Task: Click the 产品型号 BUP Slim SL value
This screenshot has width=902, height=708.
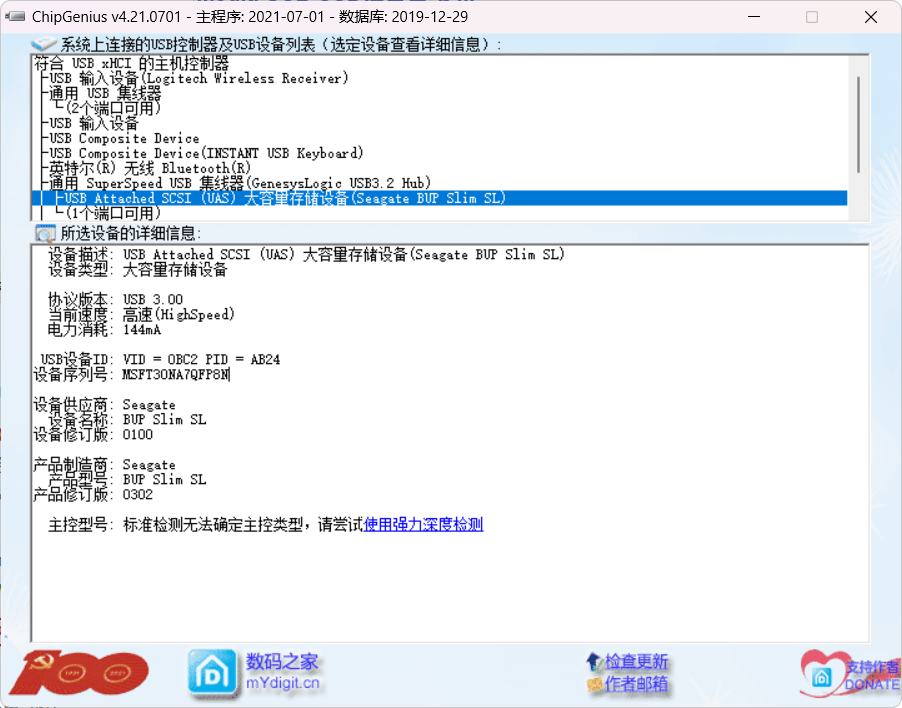Action: (x=165, y=480)
